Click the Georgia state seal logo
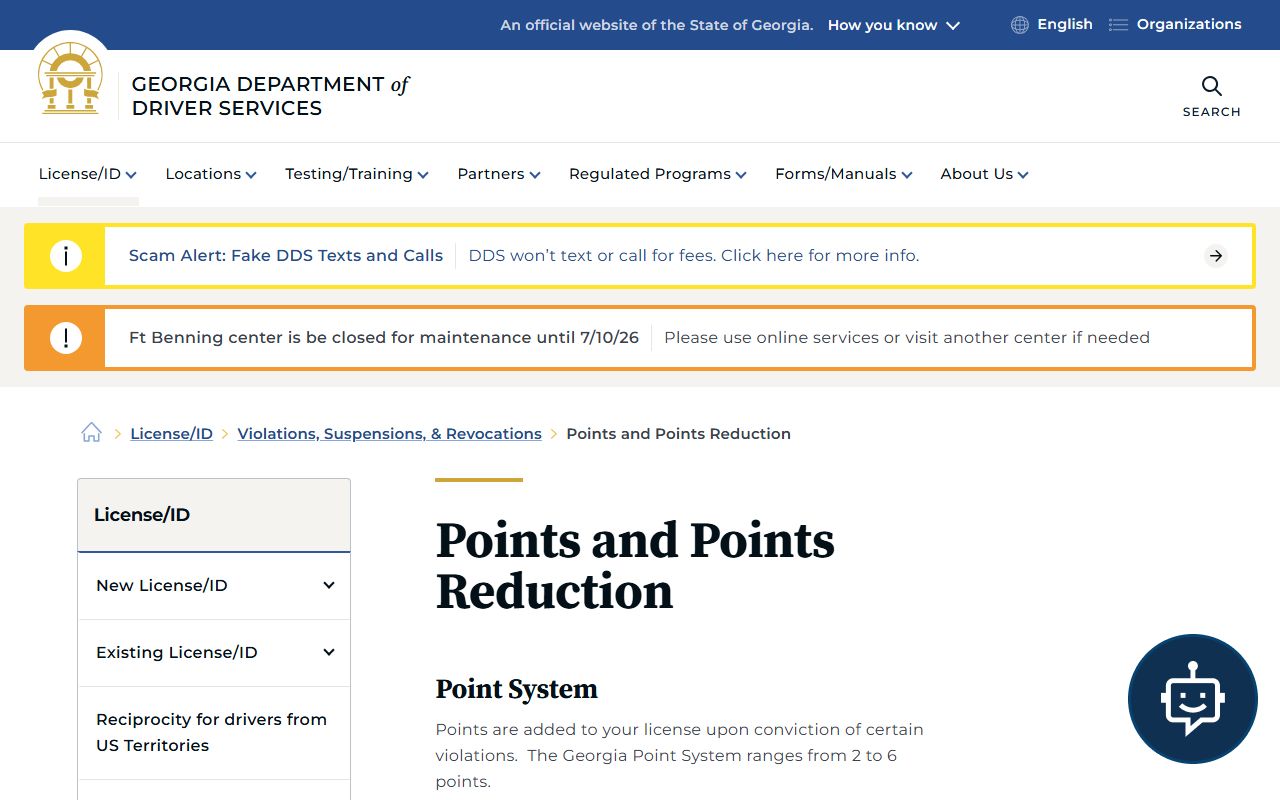The image size is (1280, 800). coord(70,79)
